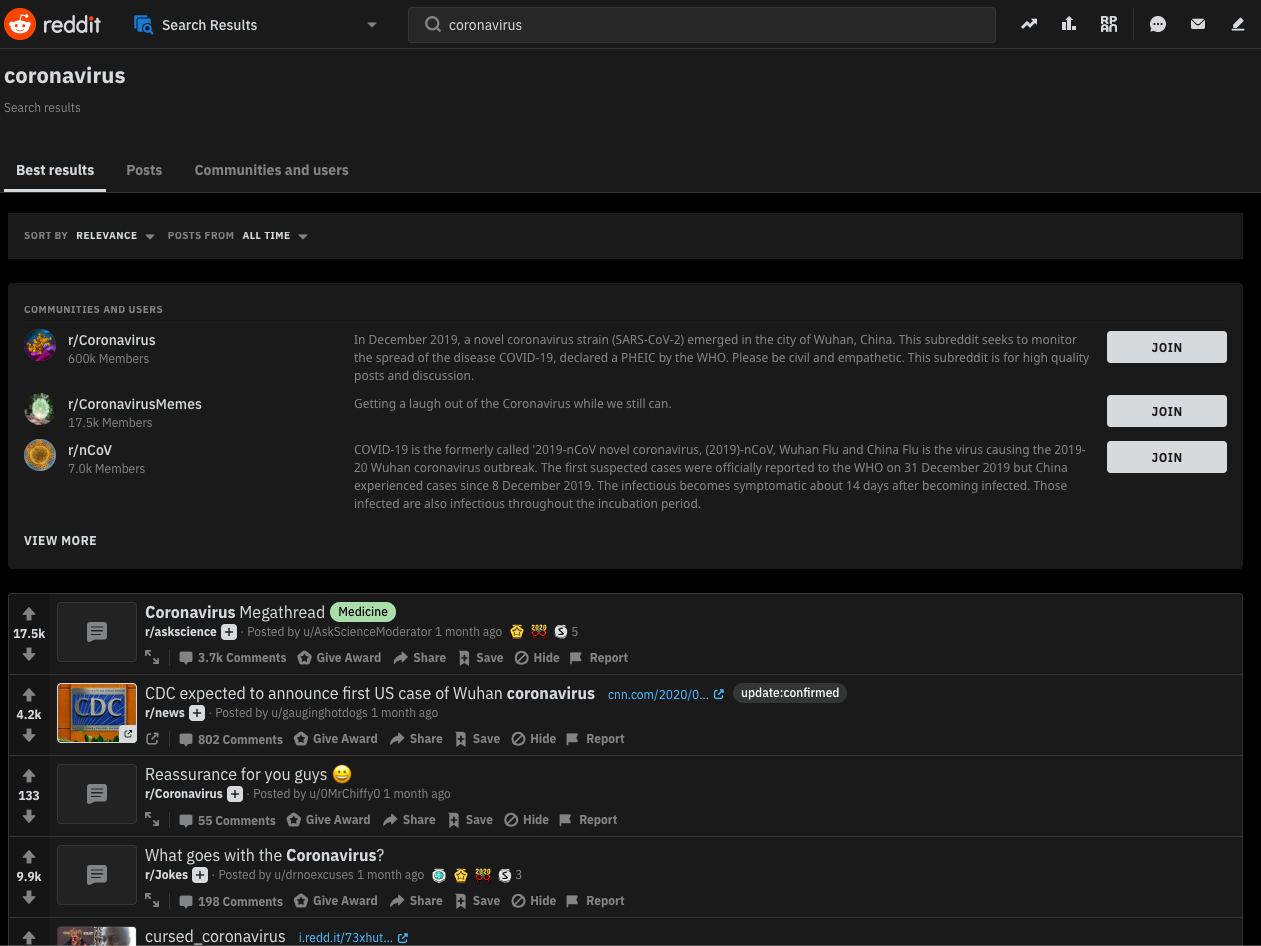Open RPAN from the top navigation
This screenshot has width=1261, height=946.
1108,24
